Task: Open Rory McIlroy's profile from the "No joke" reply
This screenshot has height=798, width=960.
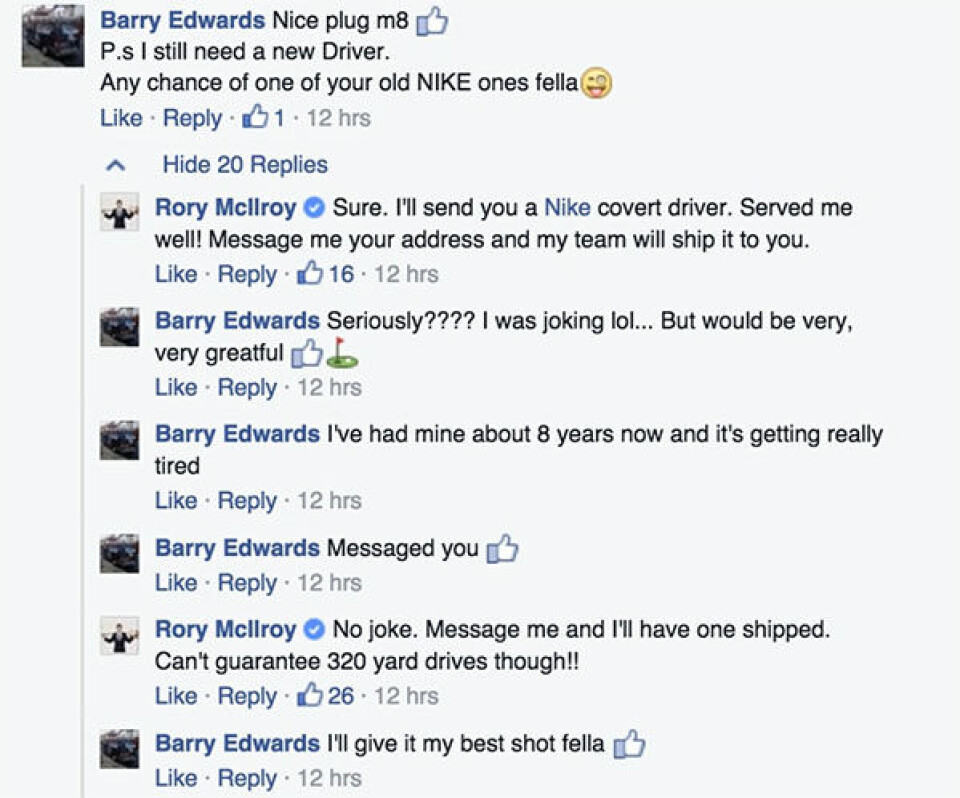Action: tap(225, 630)
